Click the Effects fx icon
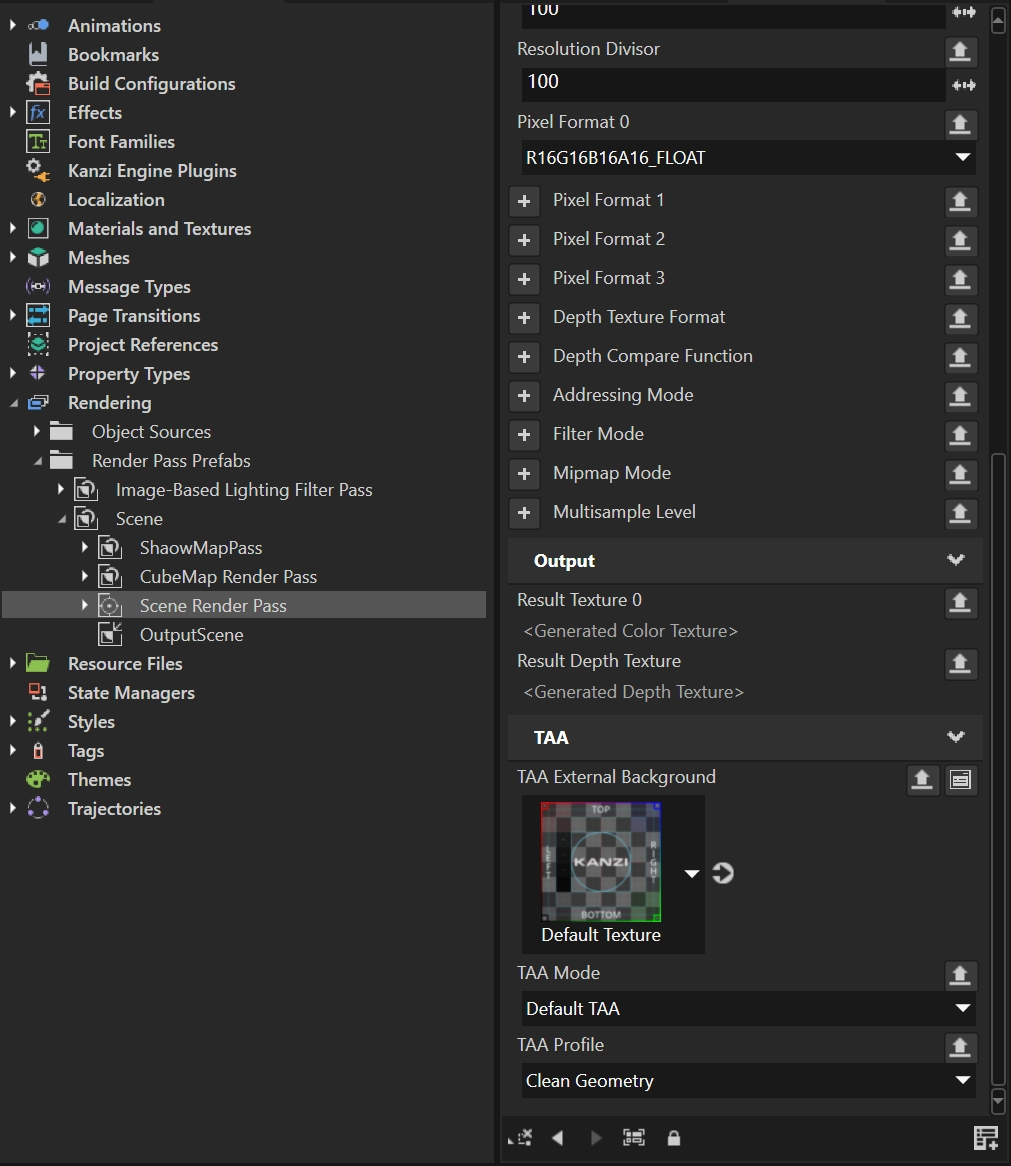This screenshot has height=1166, width=1011. 38,112
